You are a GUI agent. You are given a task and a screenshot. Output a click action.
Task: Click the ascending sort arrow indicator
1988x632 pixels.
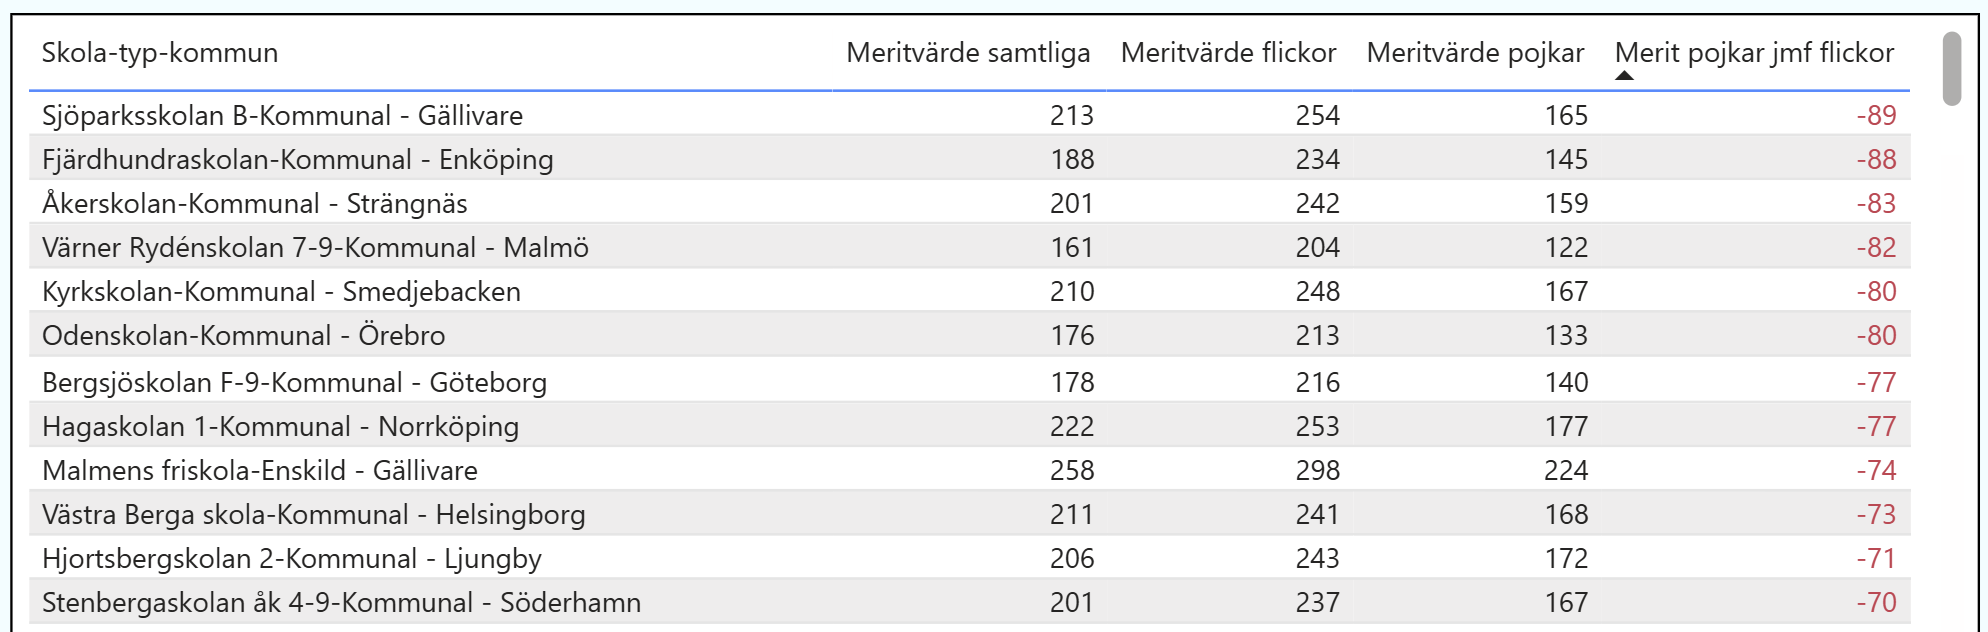(1624, 75)
